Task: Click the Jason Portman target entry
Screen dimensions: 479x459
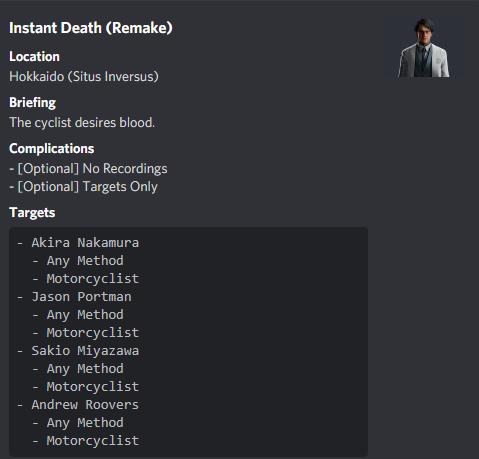Action: 81,297
